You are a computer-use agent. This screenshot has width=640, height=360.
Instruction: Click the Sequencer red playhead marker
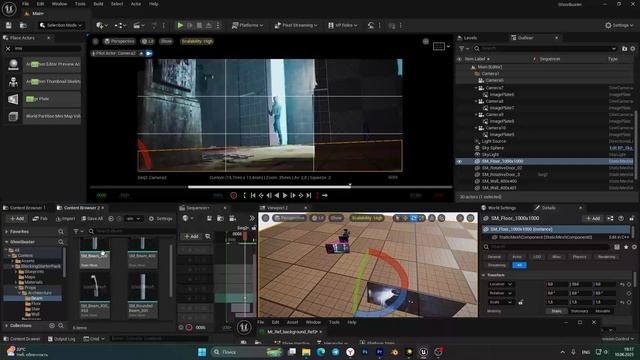[245, 236]
